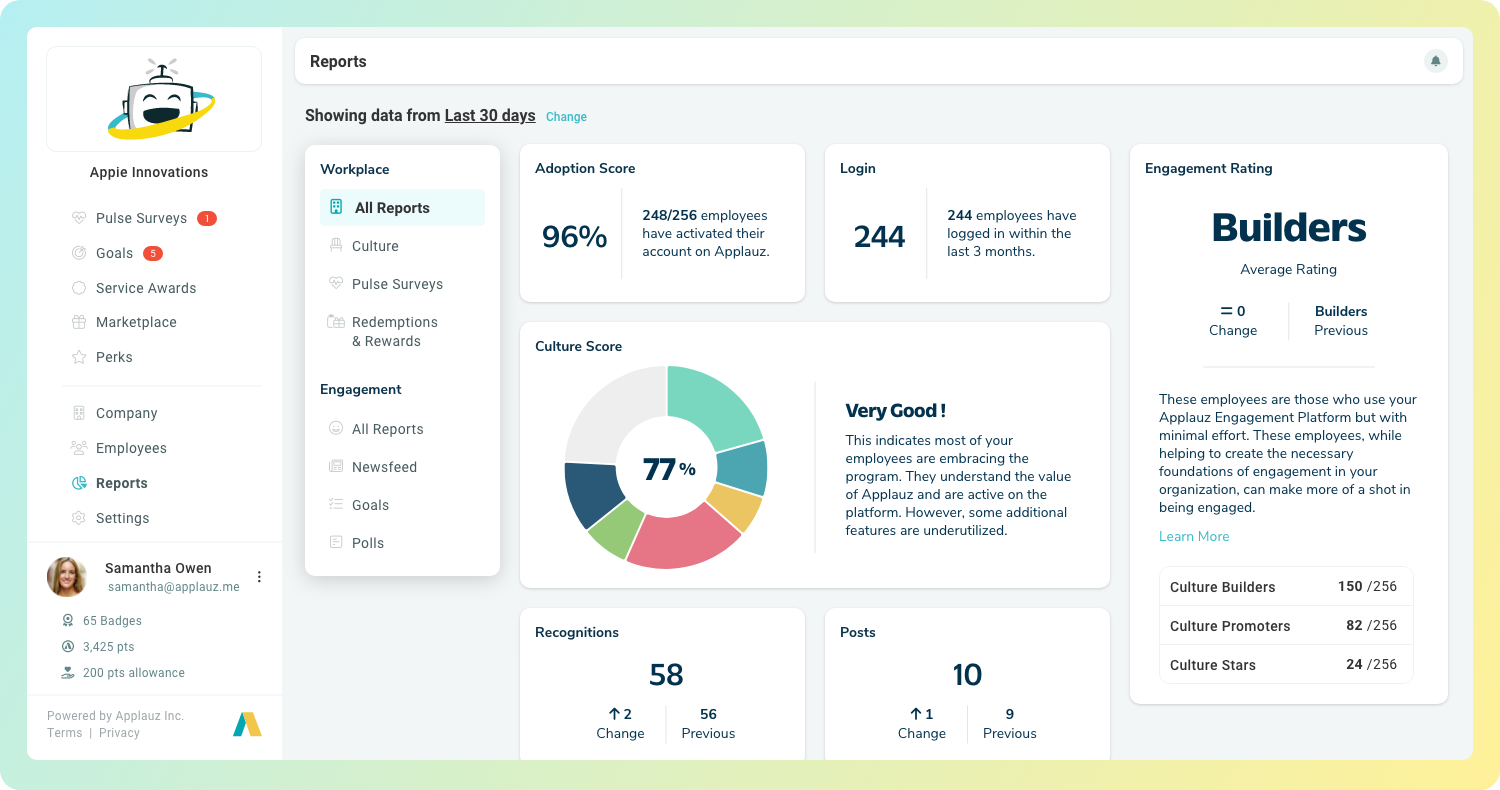Click the Change date range link
Image resolution: width=1500 pixels, height=790 pixels.
[566, 117]
